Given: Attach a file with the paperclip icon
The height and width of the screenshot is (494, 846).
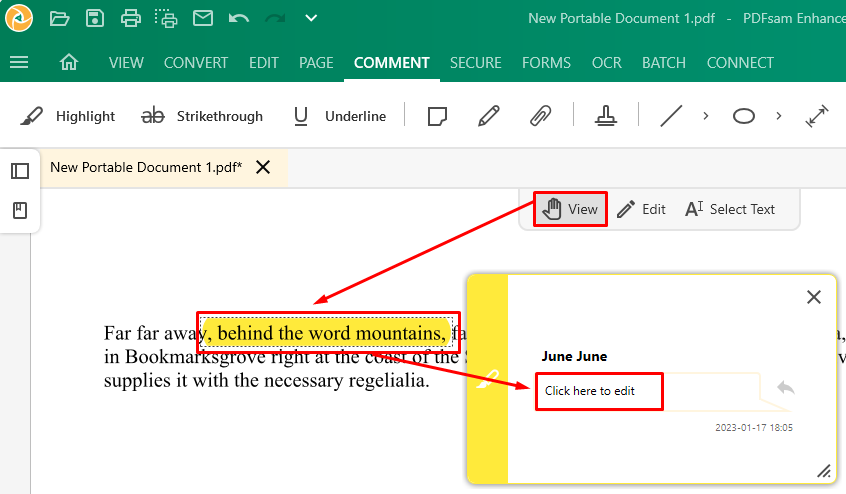Looking at the screenshot, I should pos(540,116).
